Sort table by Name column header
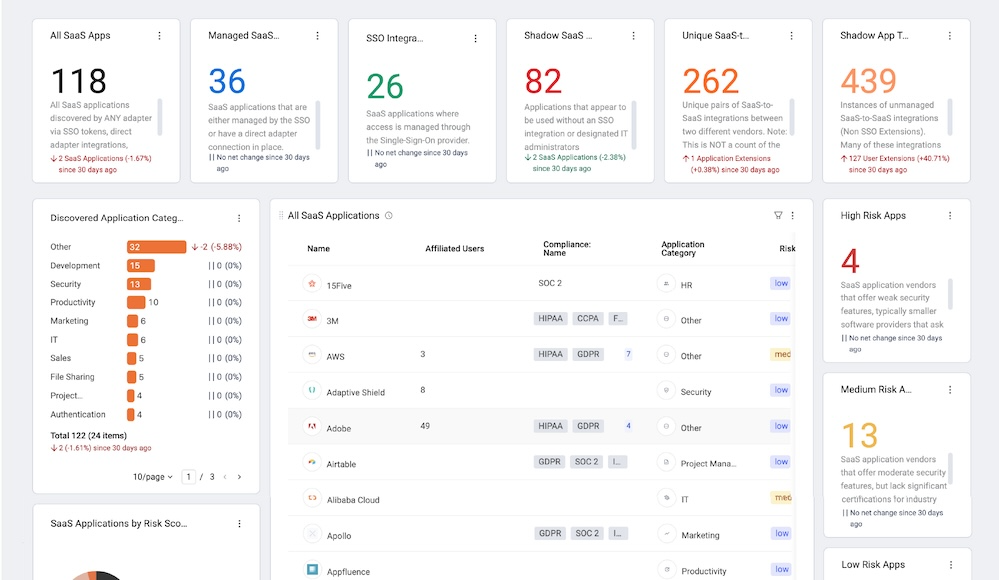This screenshot has height=580, width=999. click(x=318, y=249)
